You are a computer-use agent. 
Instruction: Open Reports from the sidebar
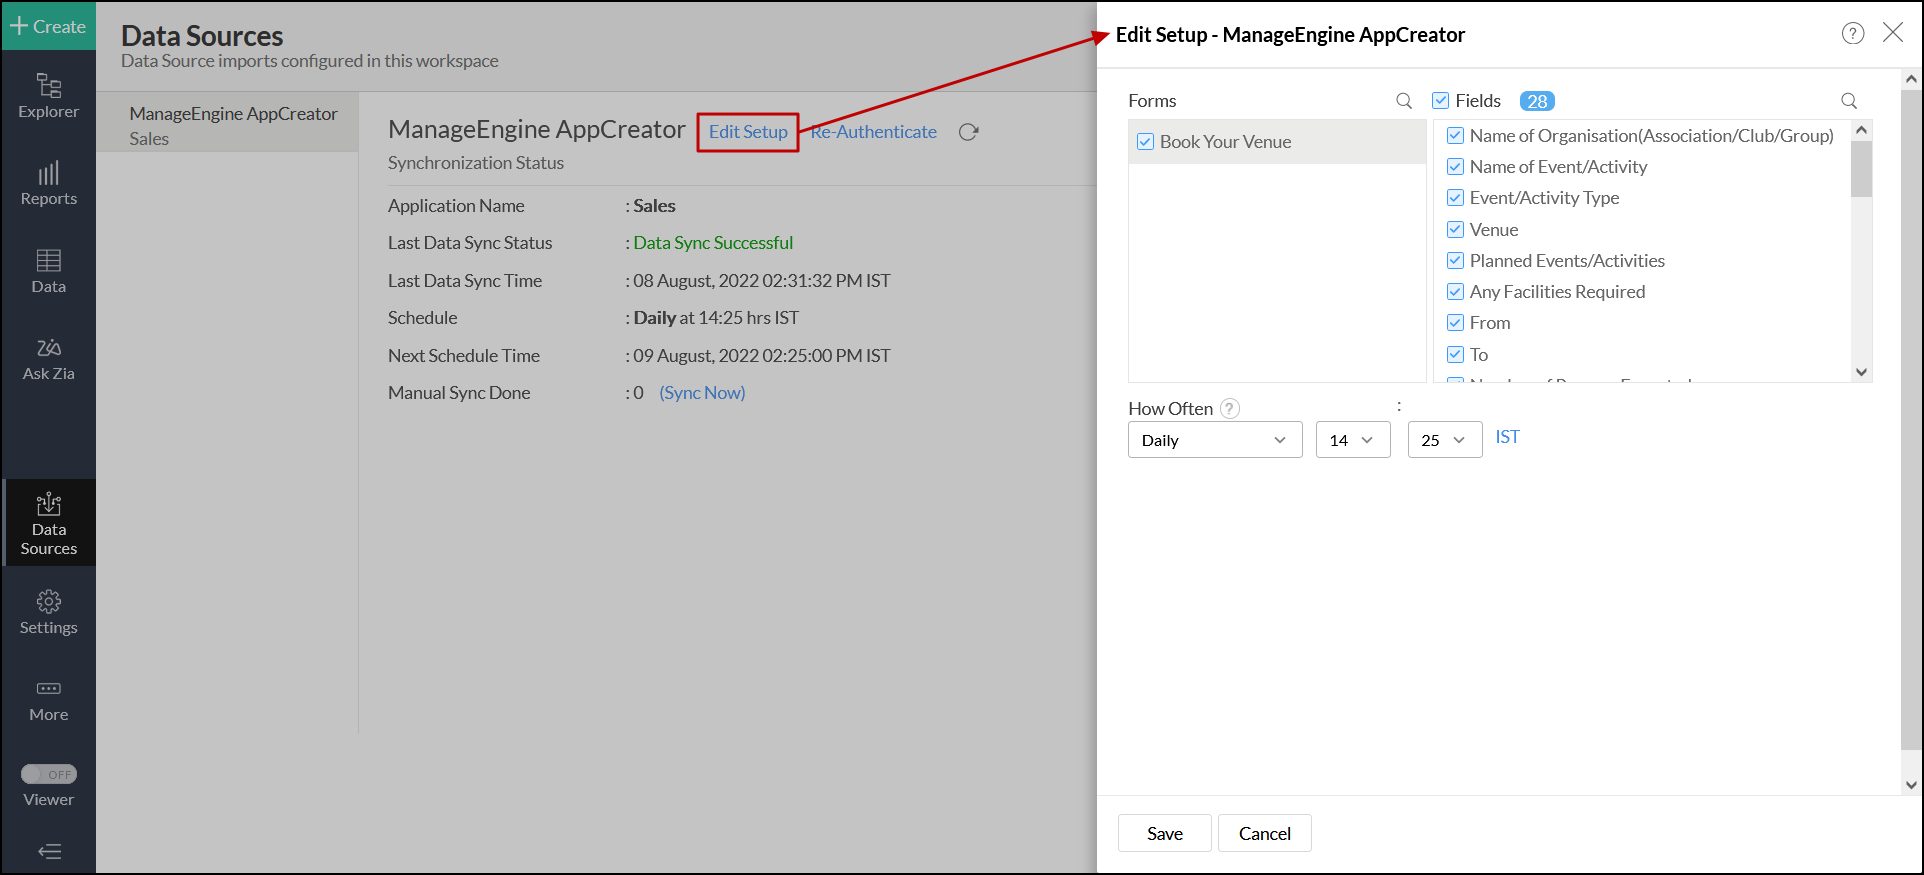tap(48, 184)
